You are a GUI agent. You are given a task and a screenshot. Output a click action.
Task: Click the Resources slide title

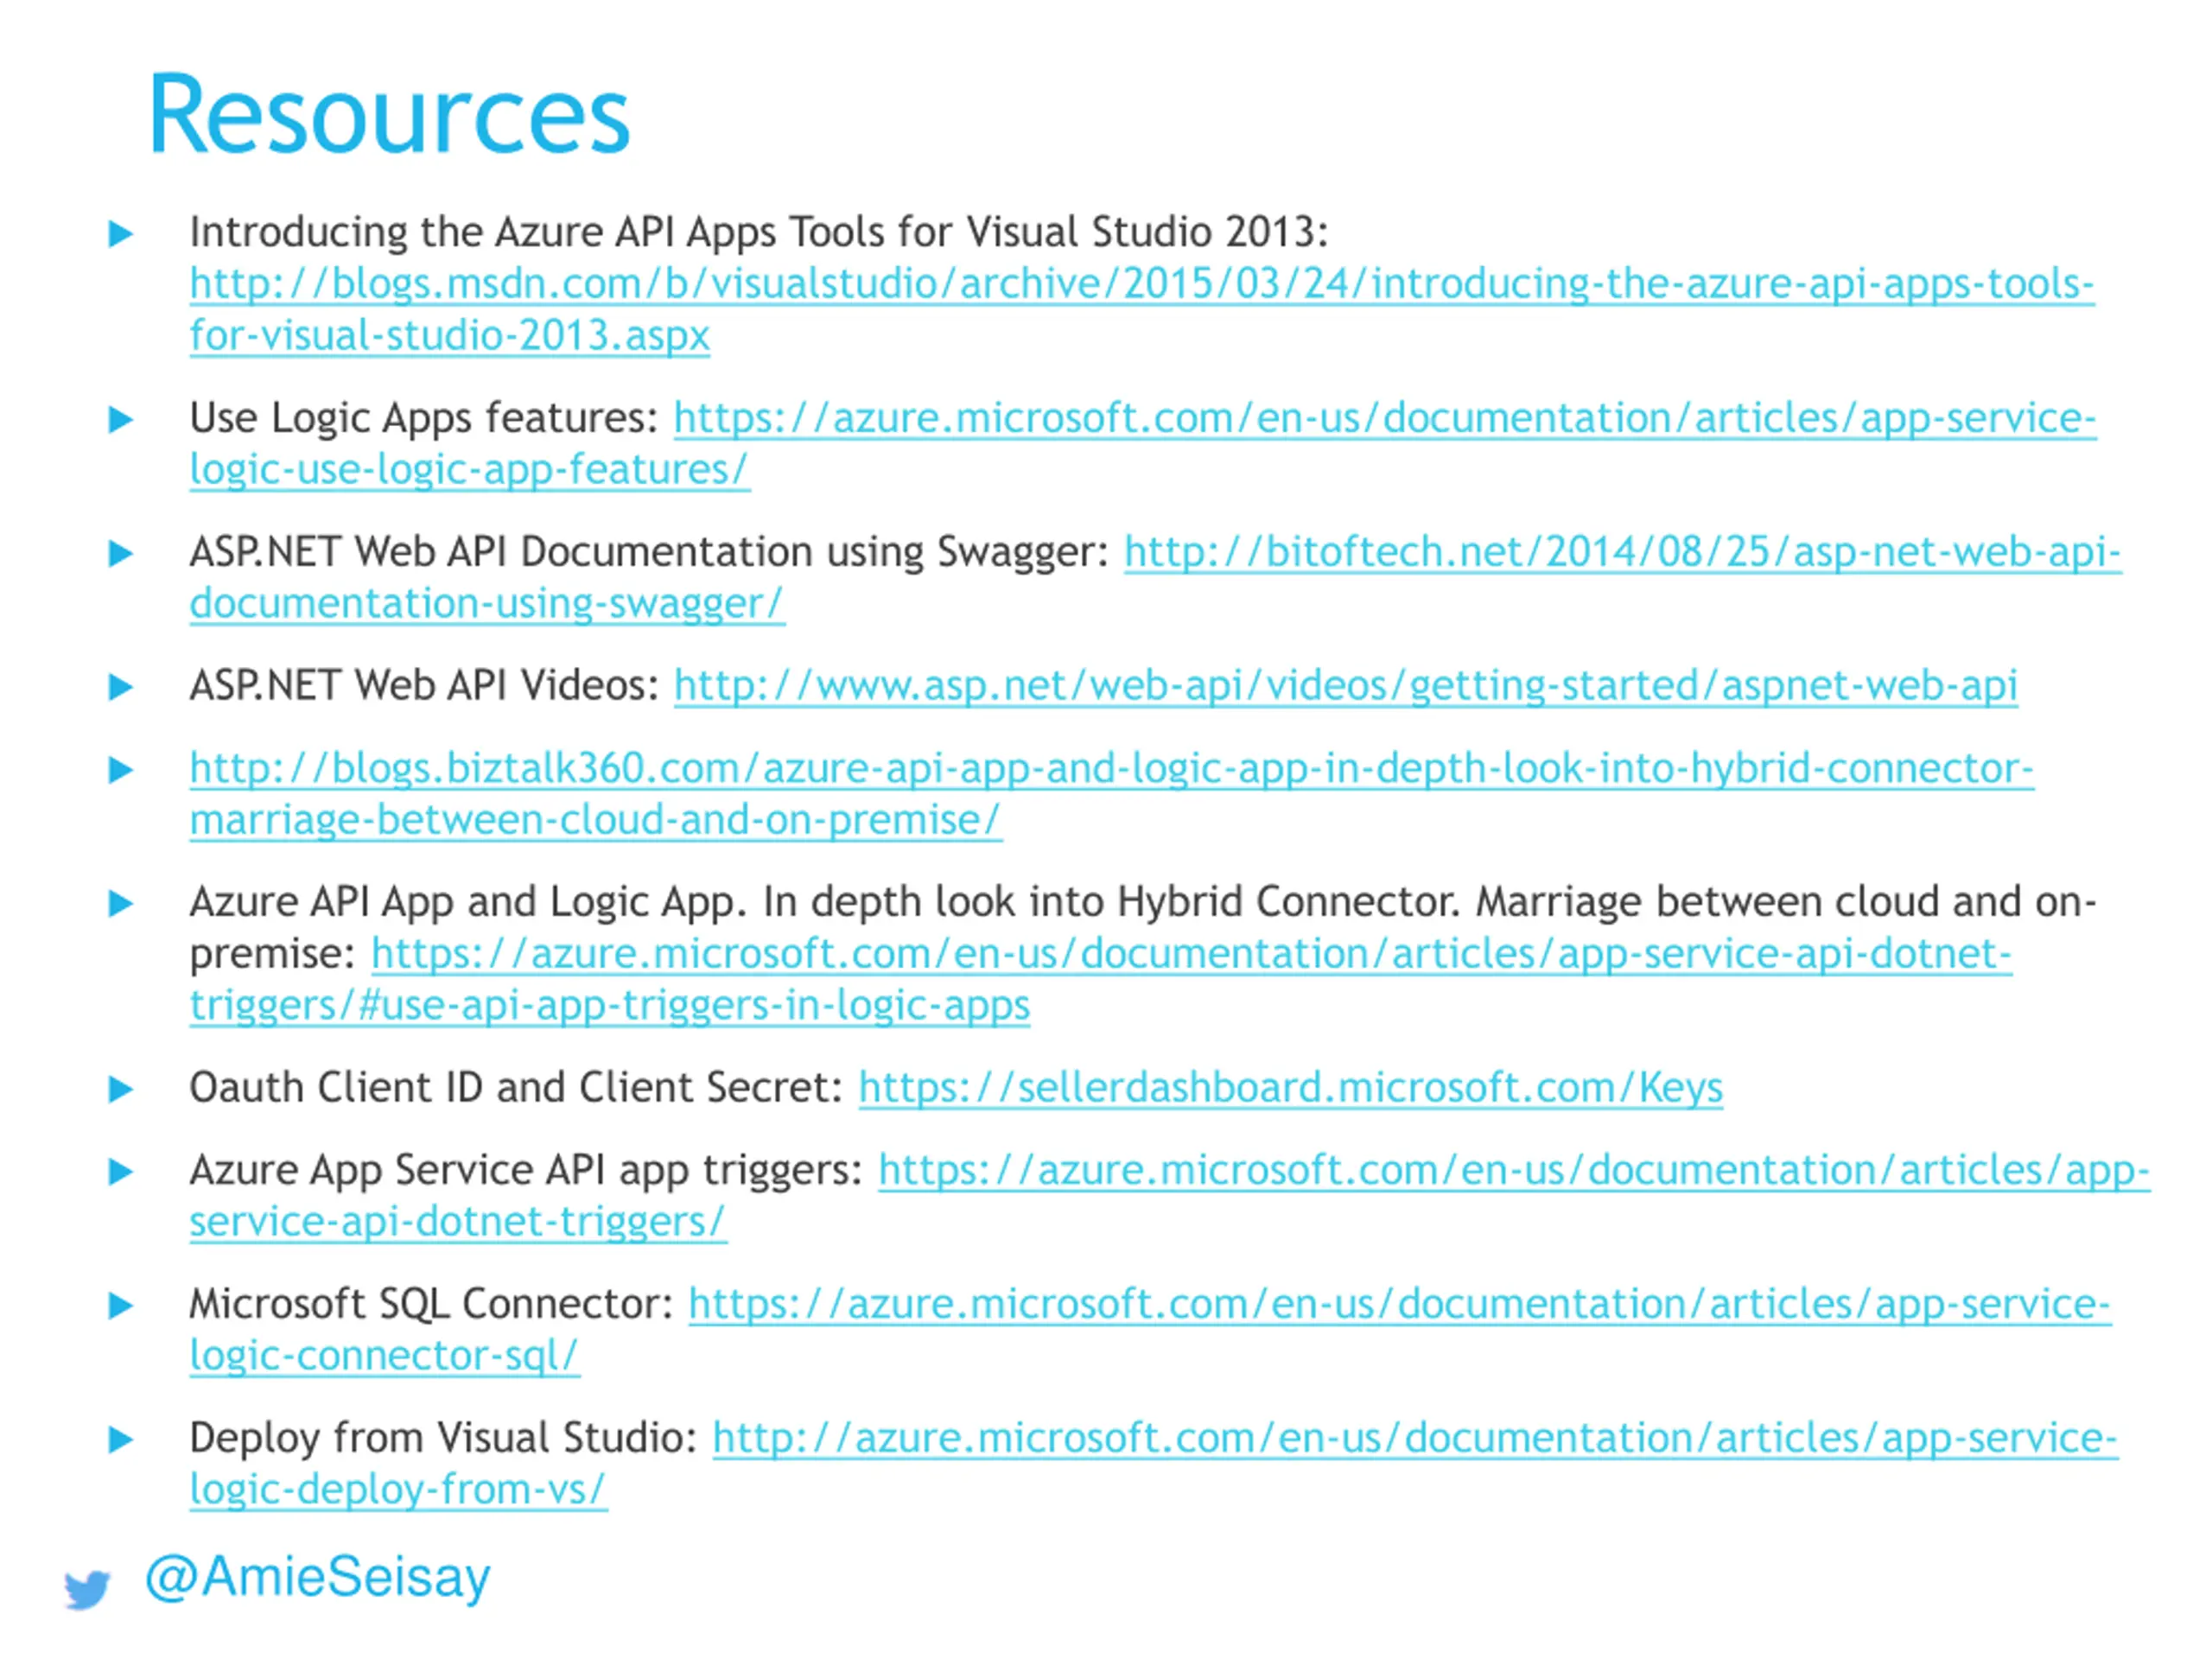click(x=389, y=114)
